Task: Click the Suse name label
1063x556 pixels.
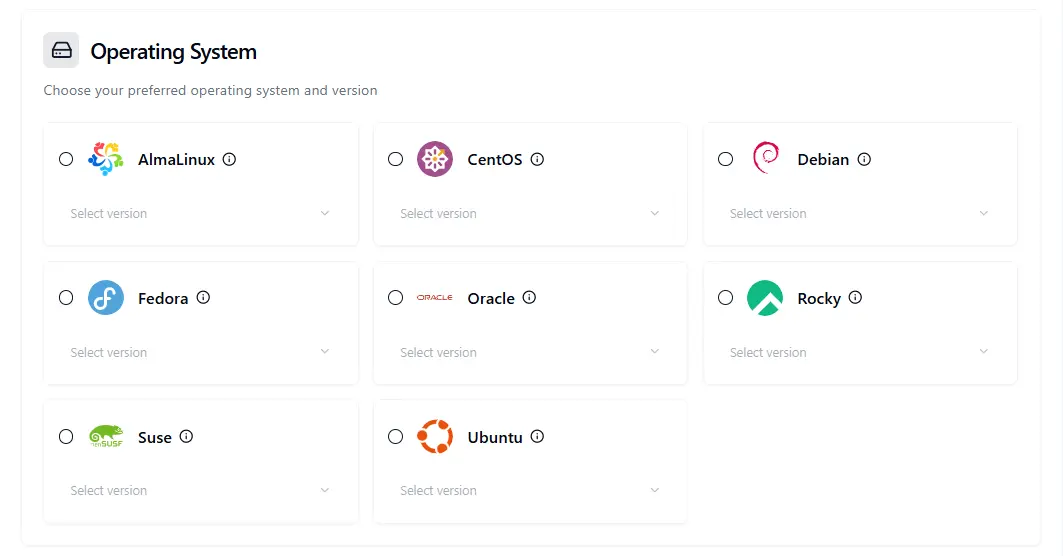Action: tap(155, 437)
